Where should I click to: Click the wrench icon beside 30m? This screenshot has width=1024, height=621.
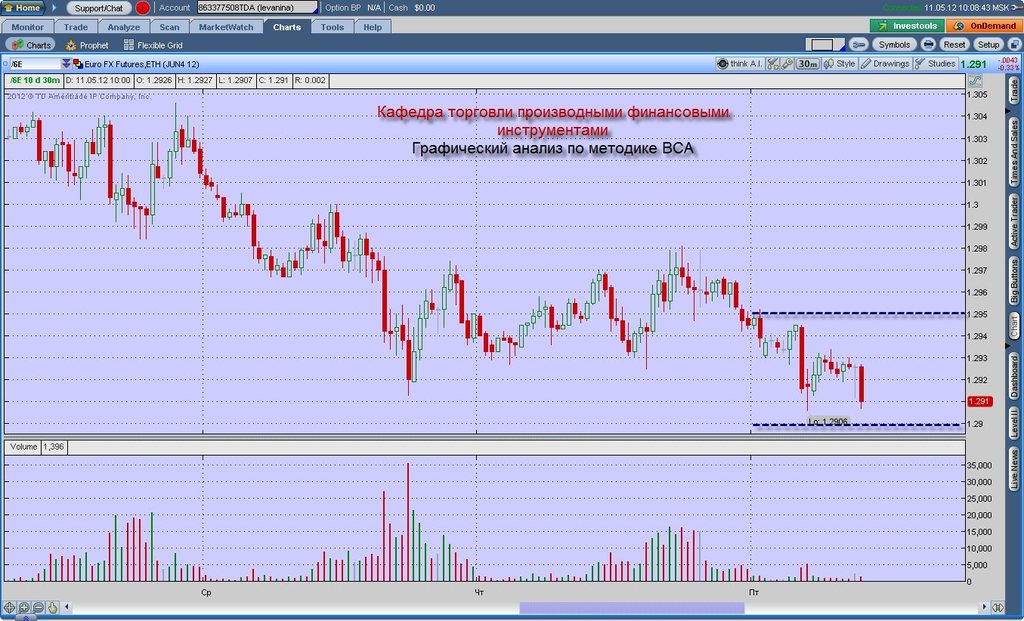(x=788, y=63)
